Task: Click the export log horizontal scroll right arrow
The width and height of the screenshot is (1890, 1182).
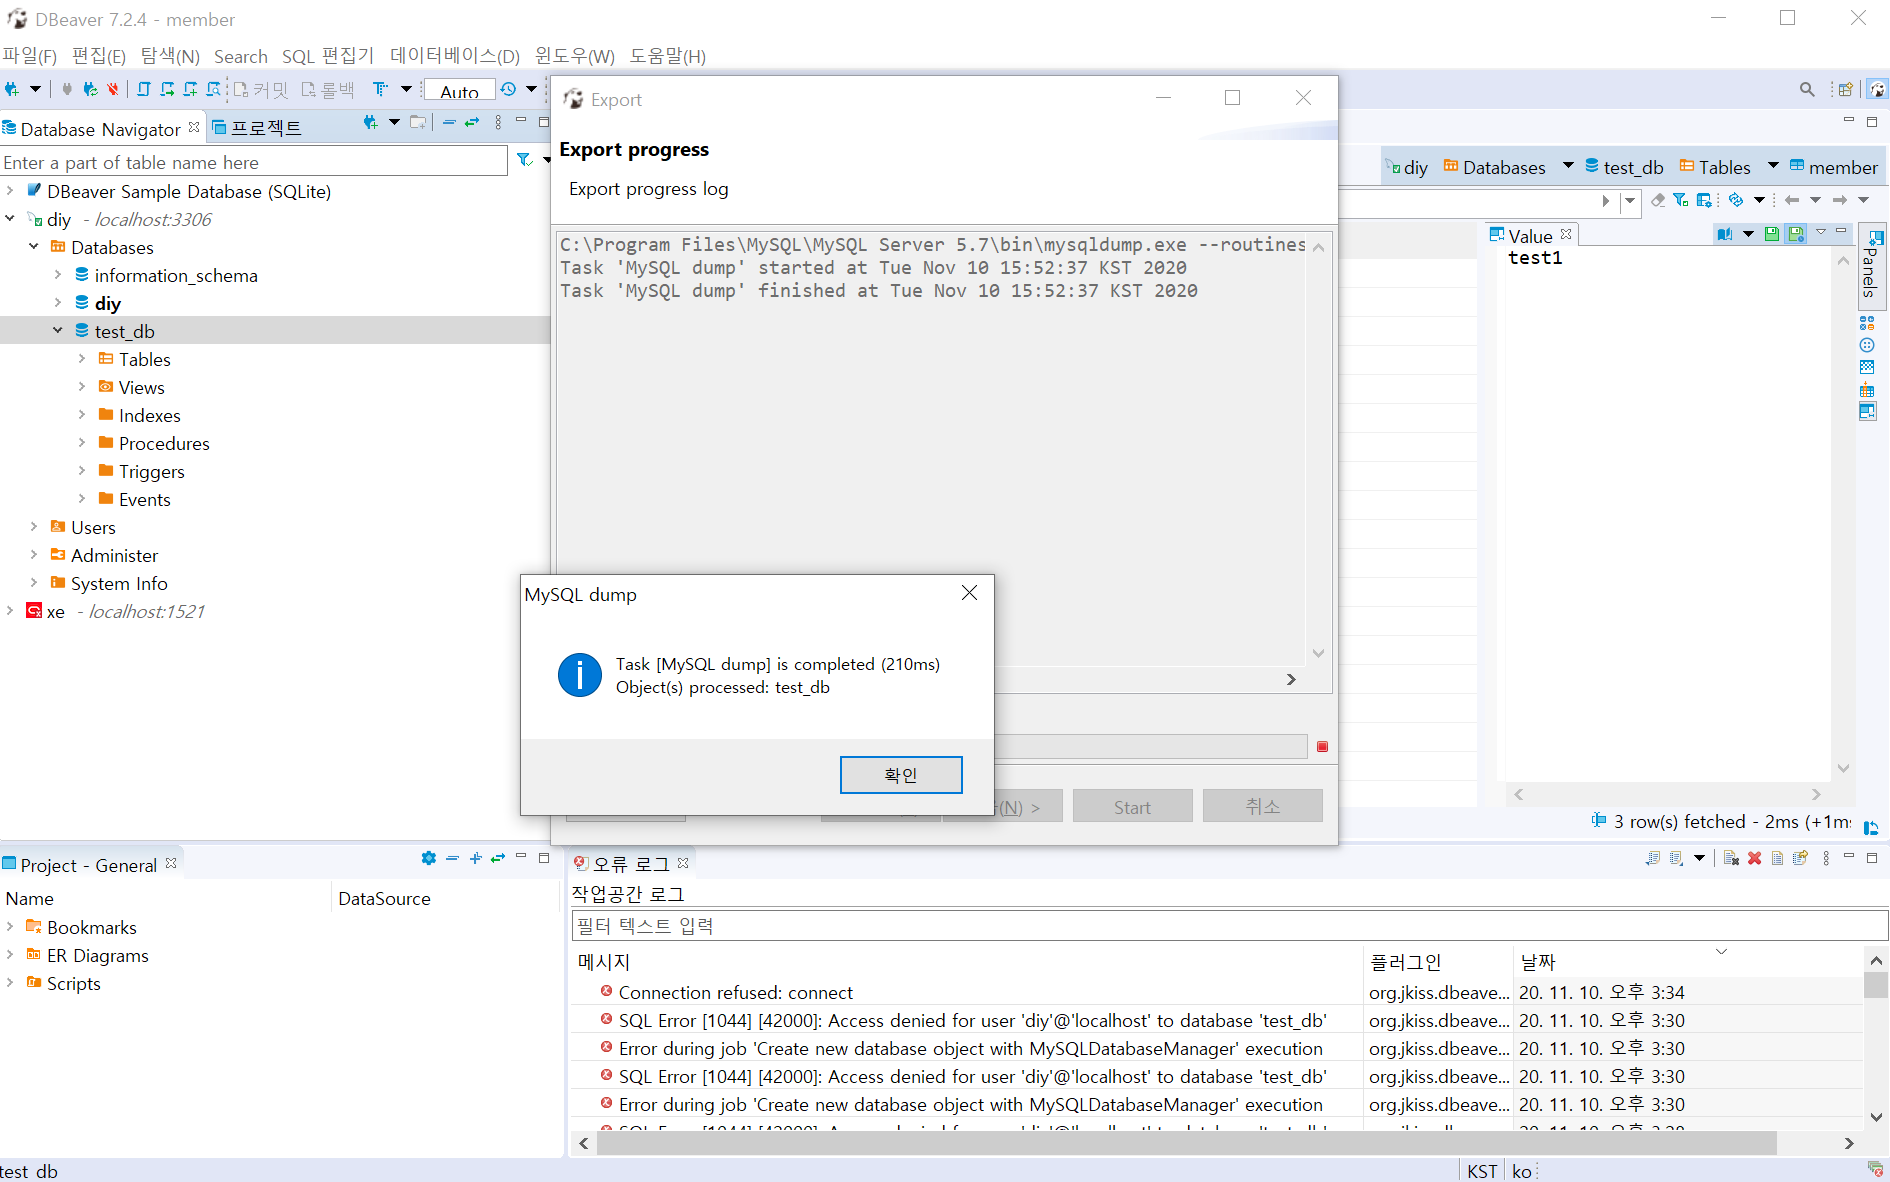Action: [x=1291, y=680]
